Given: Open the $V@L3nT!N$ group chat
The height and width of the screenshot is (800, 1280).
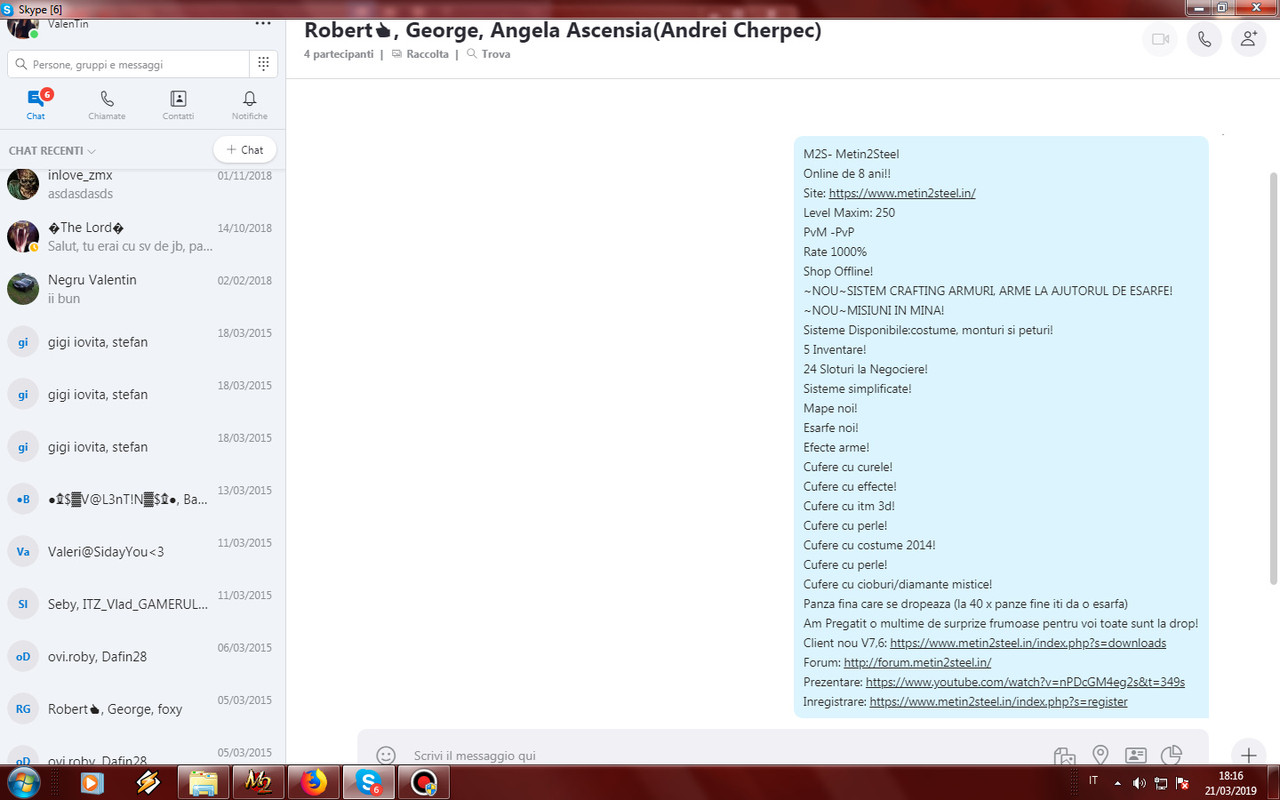Looking at the screenshot, I should (x=142, y=499).
